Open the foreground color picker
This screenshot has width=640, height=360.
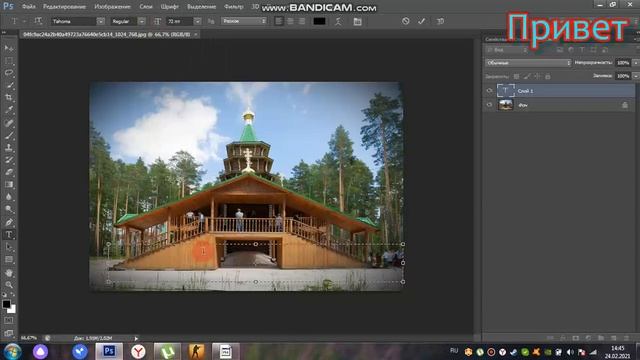tap(6, 304)
